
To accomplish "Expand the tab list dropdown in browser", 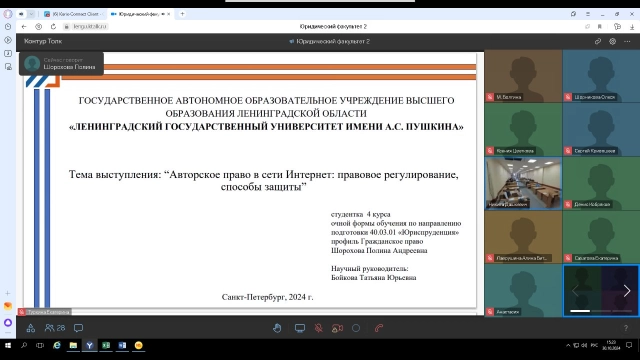I will click(31, 14).
